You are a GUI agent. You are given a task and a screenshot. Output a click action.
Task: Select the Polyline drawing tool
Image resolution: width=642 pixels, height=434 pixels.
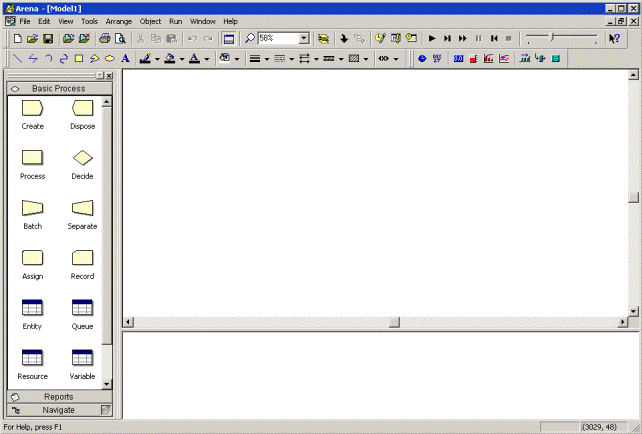33,59
